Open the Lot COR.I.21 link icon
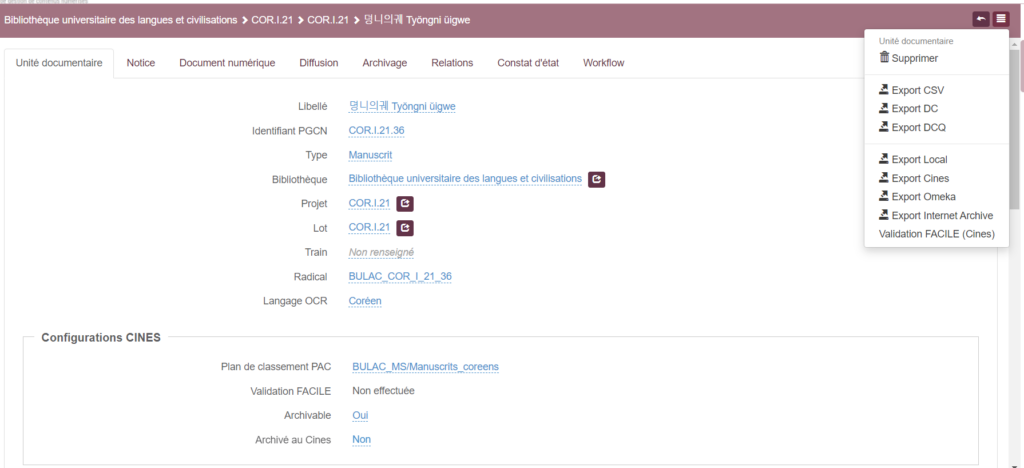Viewport: 1024px width, 468px height. tap(405, 228)
